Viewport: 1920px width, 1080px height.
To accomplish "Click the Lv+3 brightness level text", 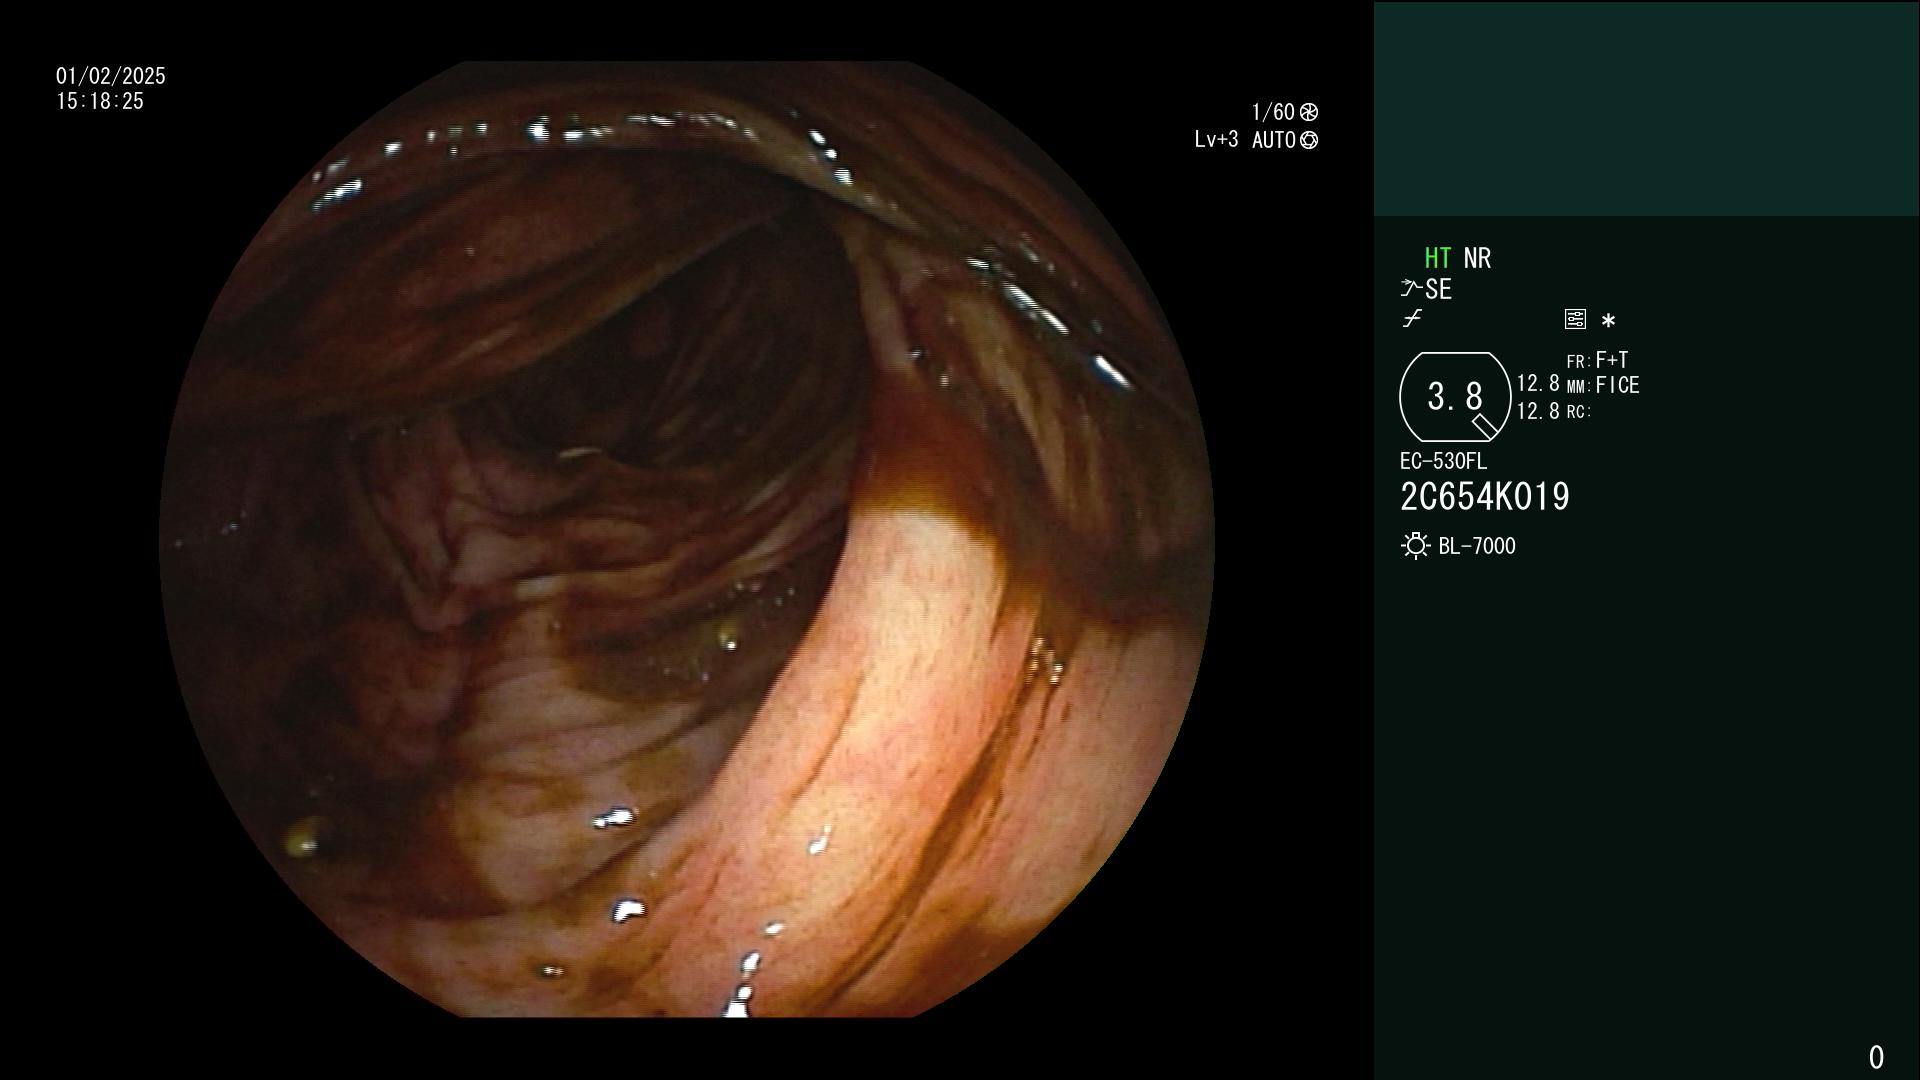I will [1216, 140].
